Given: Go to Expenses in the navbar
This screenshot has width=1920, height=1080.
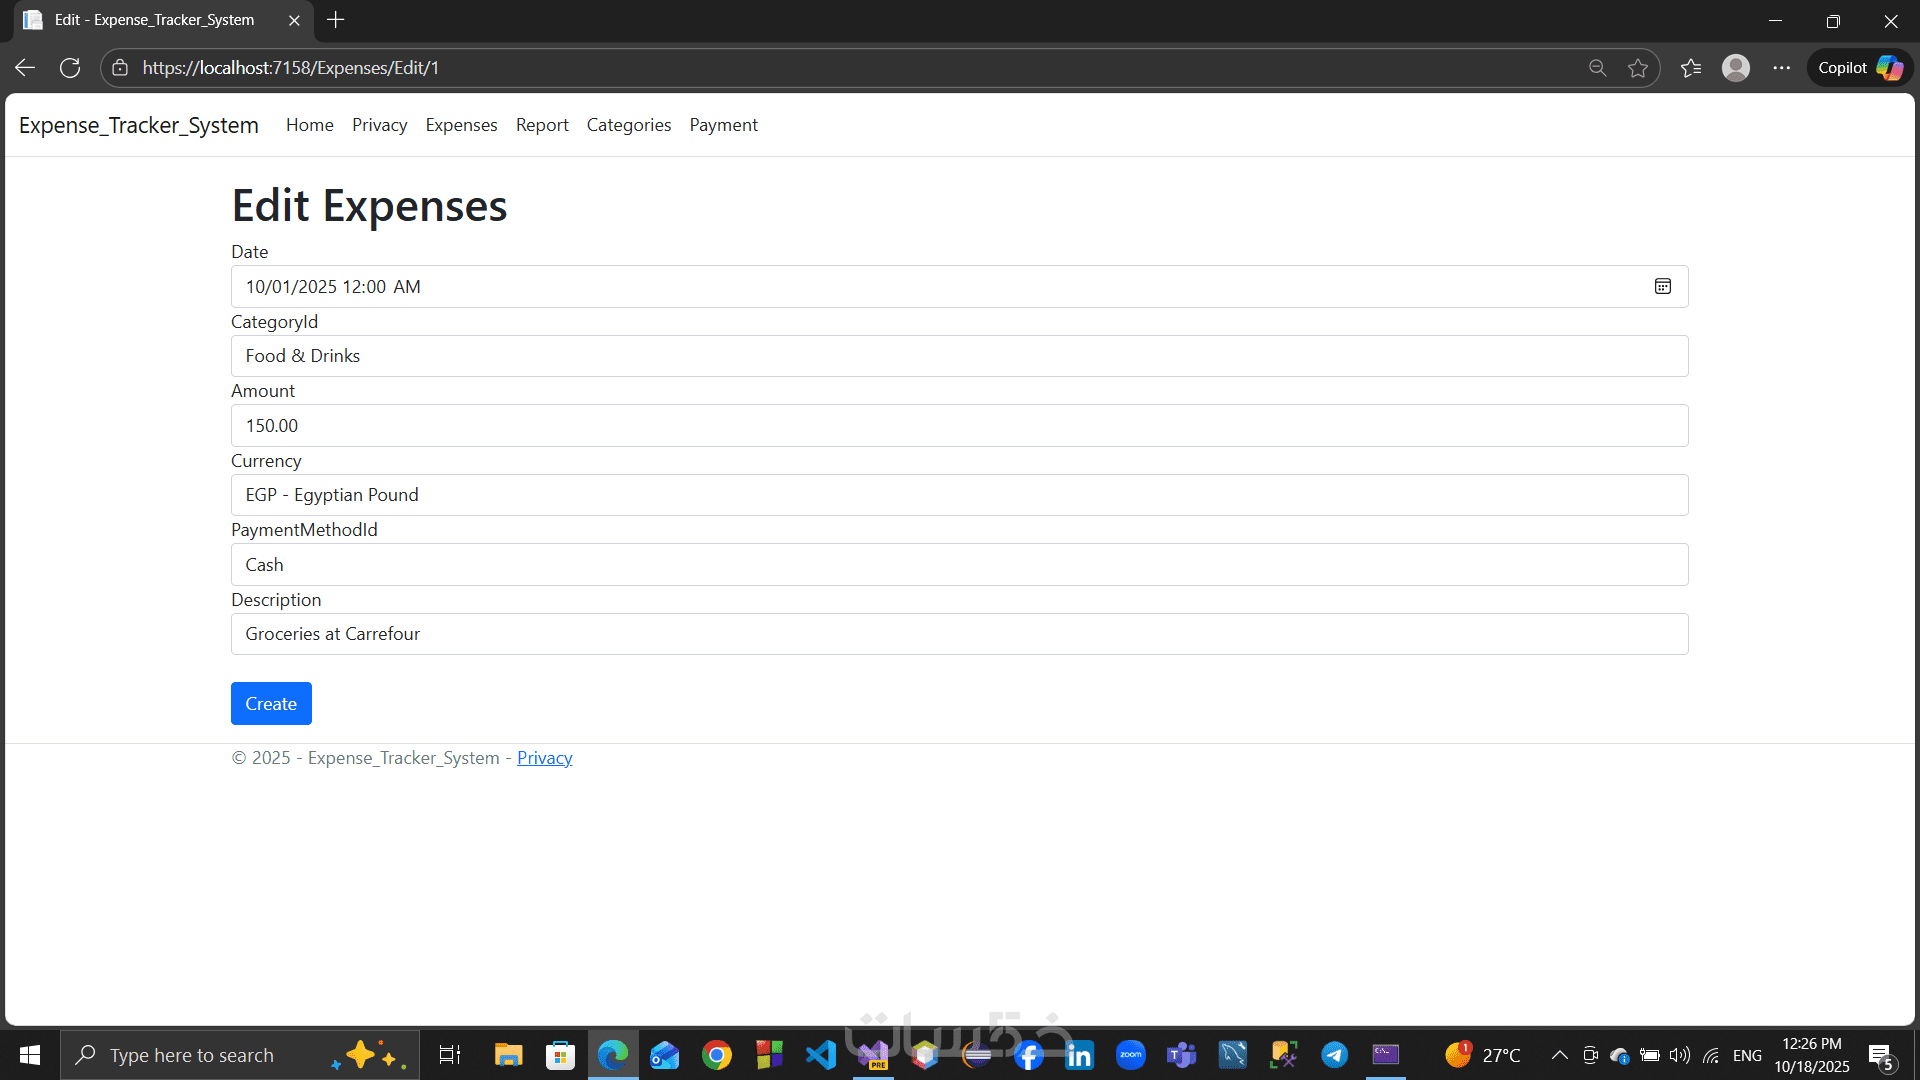Looking at the screenshot, I should coord(461,125).
